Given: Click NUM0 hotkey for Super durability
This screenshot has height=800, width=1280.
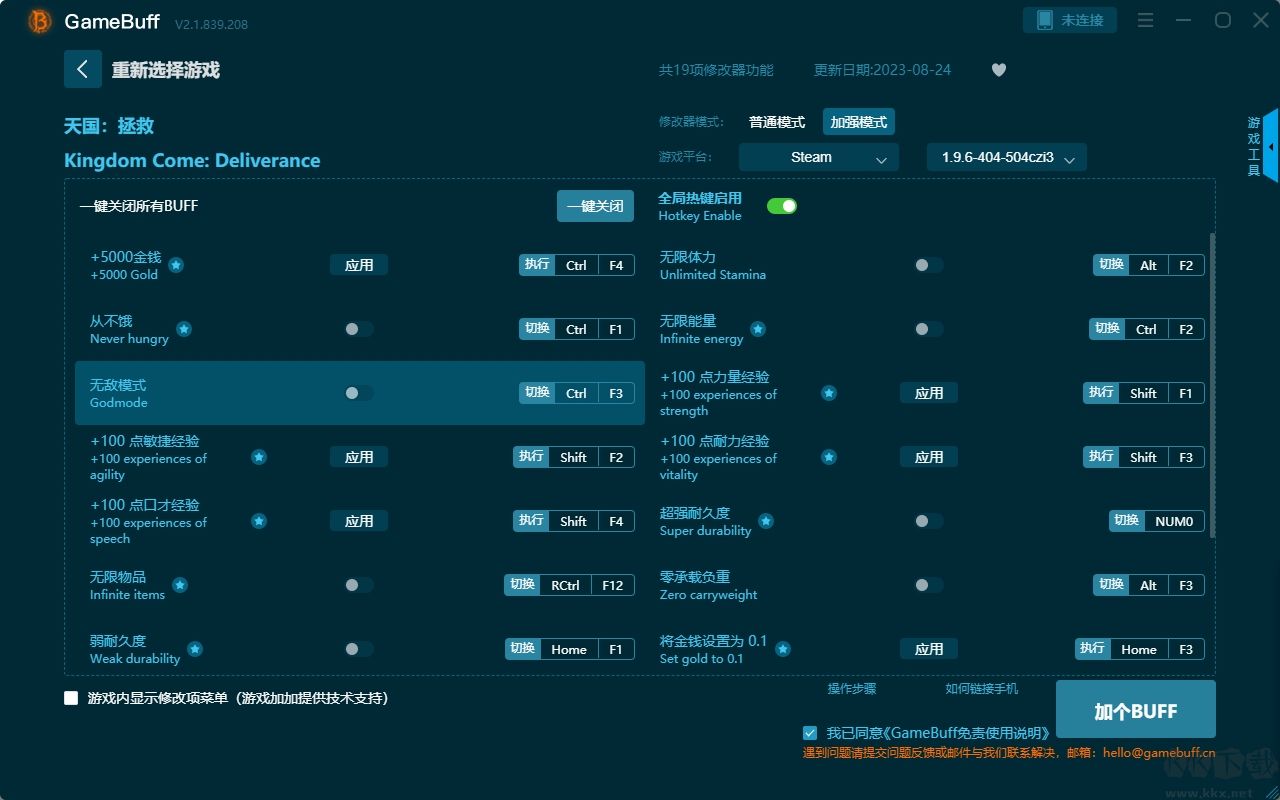Looking at the screenshot, I should click(x=1157, y=521).
